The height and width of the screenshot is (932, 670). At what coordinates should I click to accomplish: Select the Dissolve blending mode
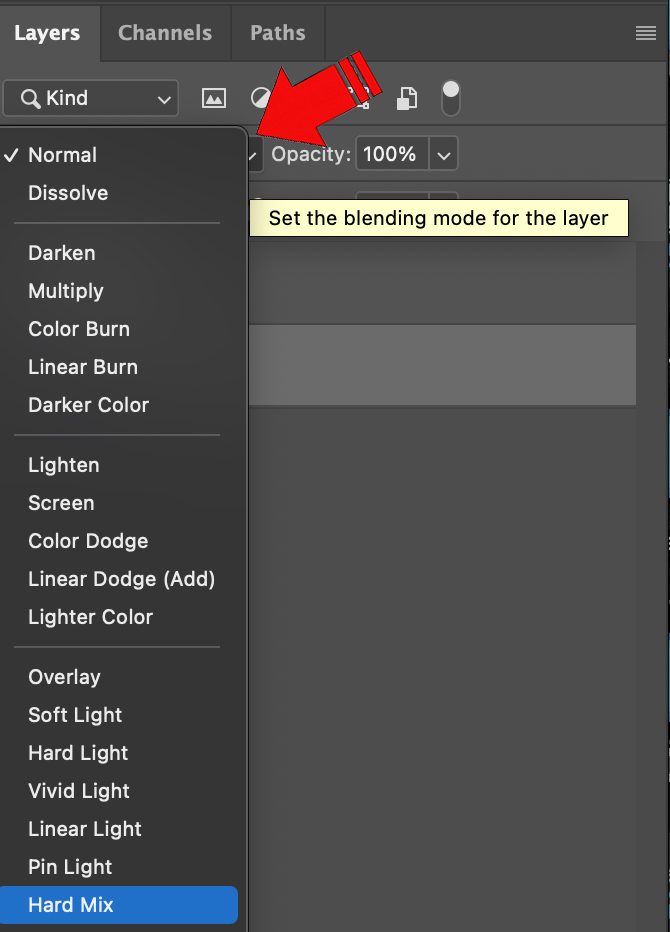67,193
